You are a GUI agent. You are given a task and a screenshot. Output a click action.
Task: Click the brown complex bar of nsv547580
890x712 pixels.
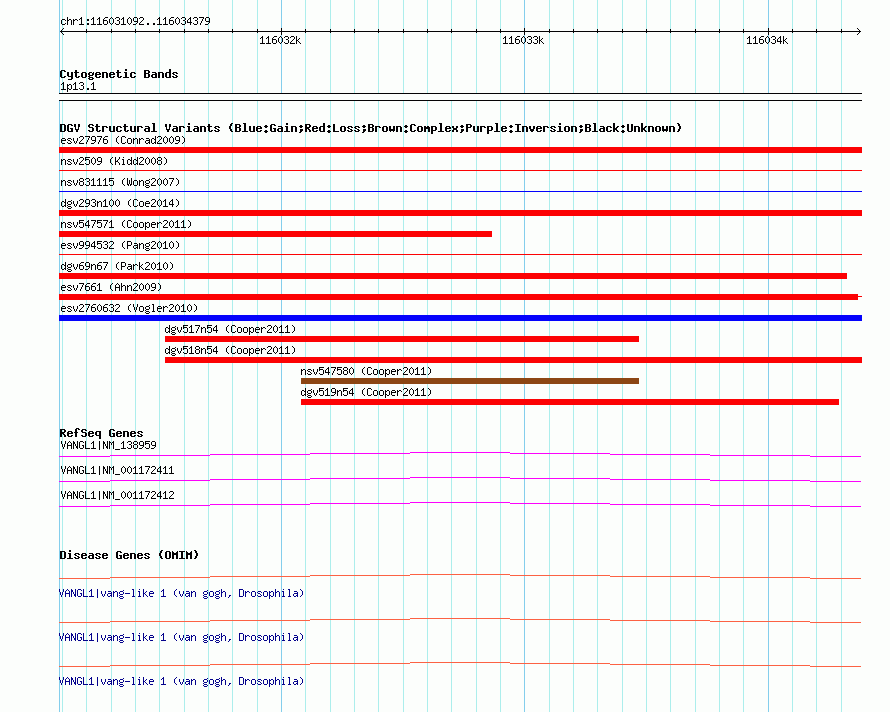(x=470, y=381)
